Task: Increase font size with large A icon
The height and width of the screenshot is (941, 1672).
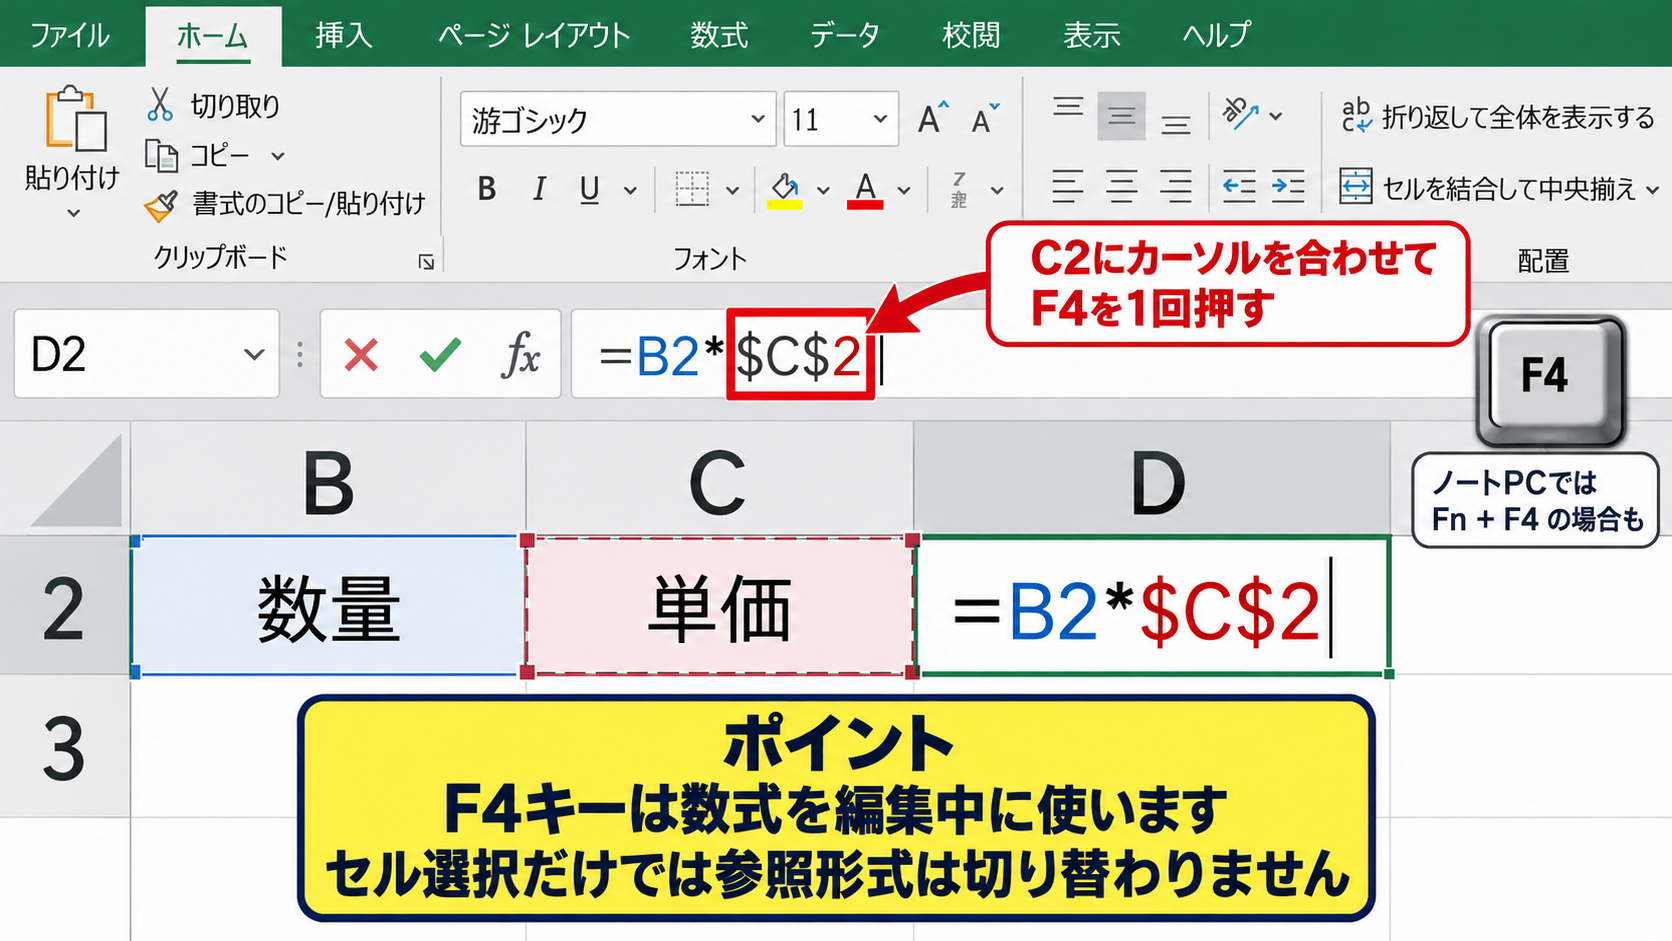Action: tap(932, 119)
